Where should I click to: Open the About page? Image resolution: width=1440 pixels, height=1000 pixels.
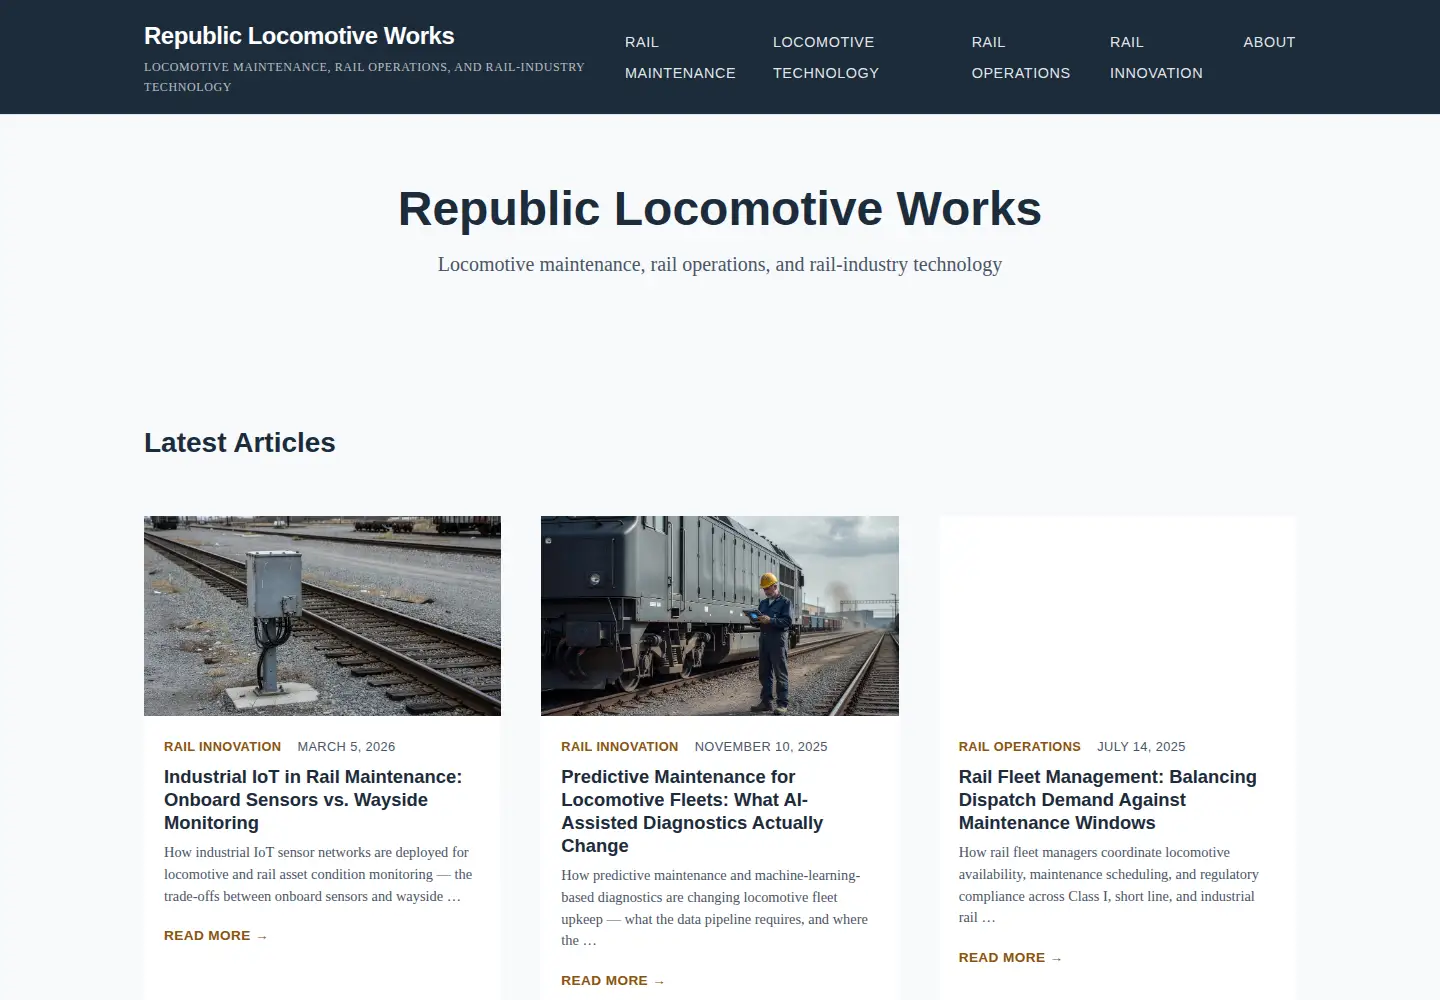(x=1269, y=42)
